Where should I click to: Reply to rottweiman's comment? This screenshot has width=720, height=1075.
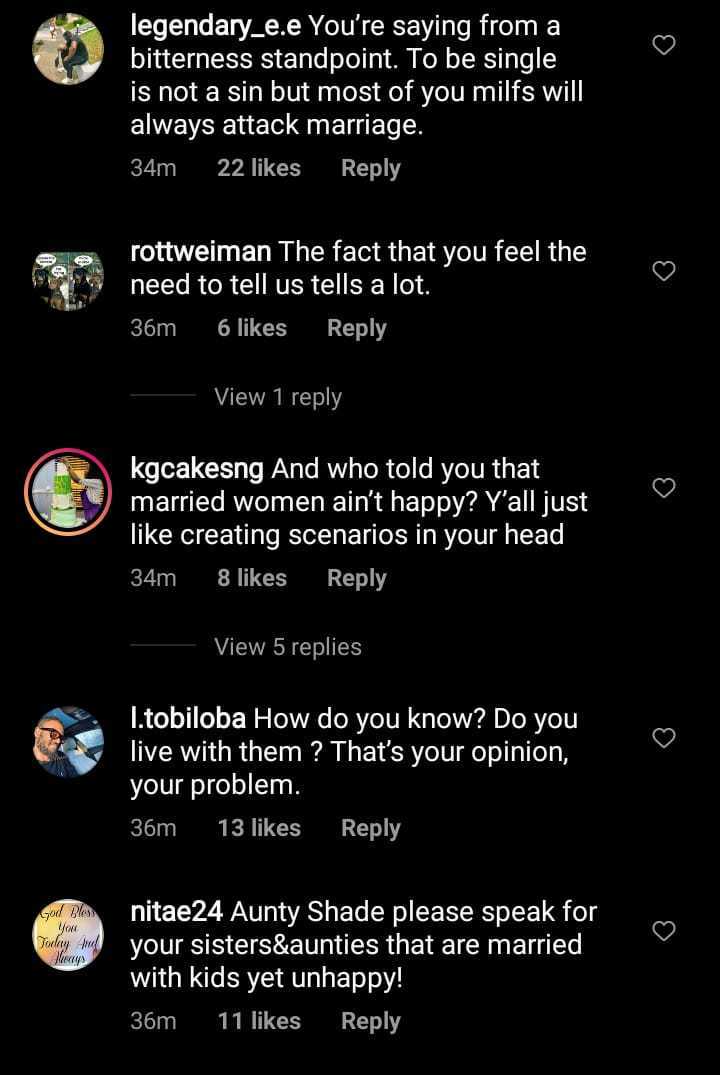click(356, 328)
